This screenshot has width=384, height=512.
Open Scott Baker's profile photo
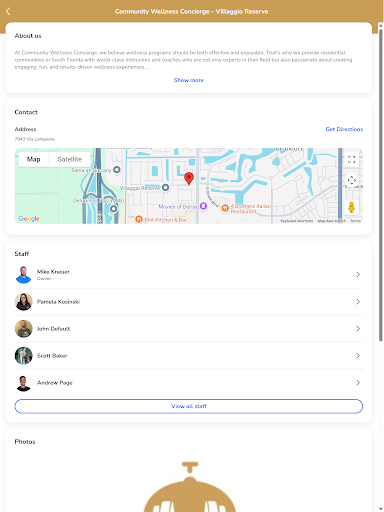[23, 356]
